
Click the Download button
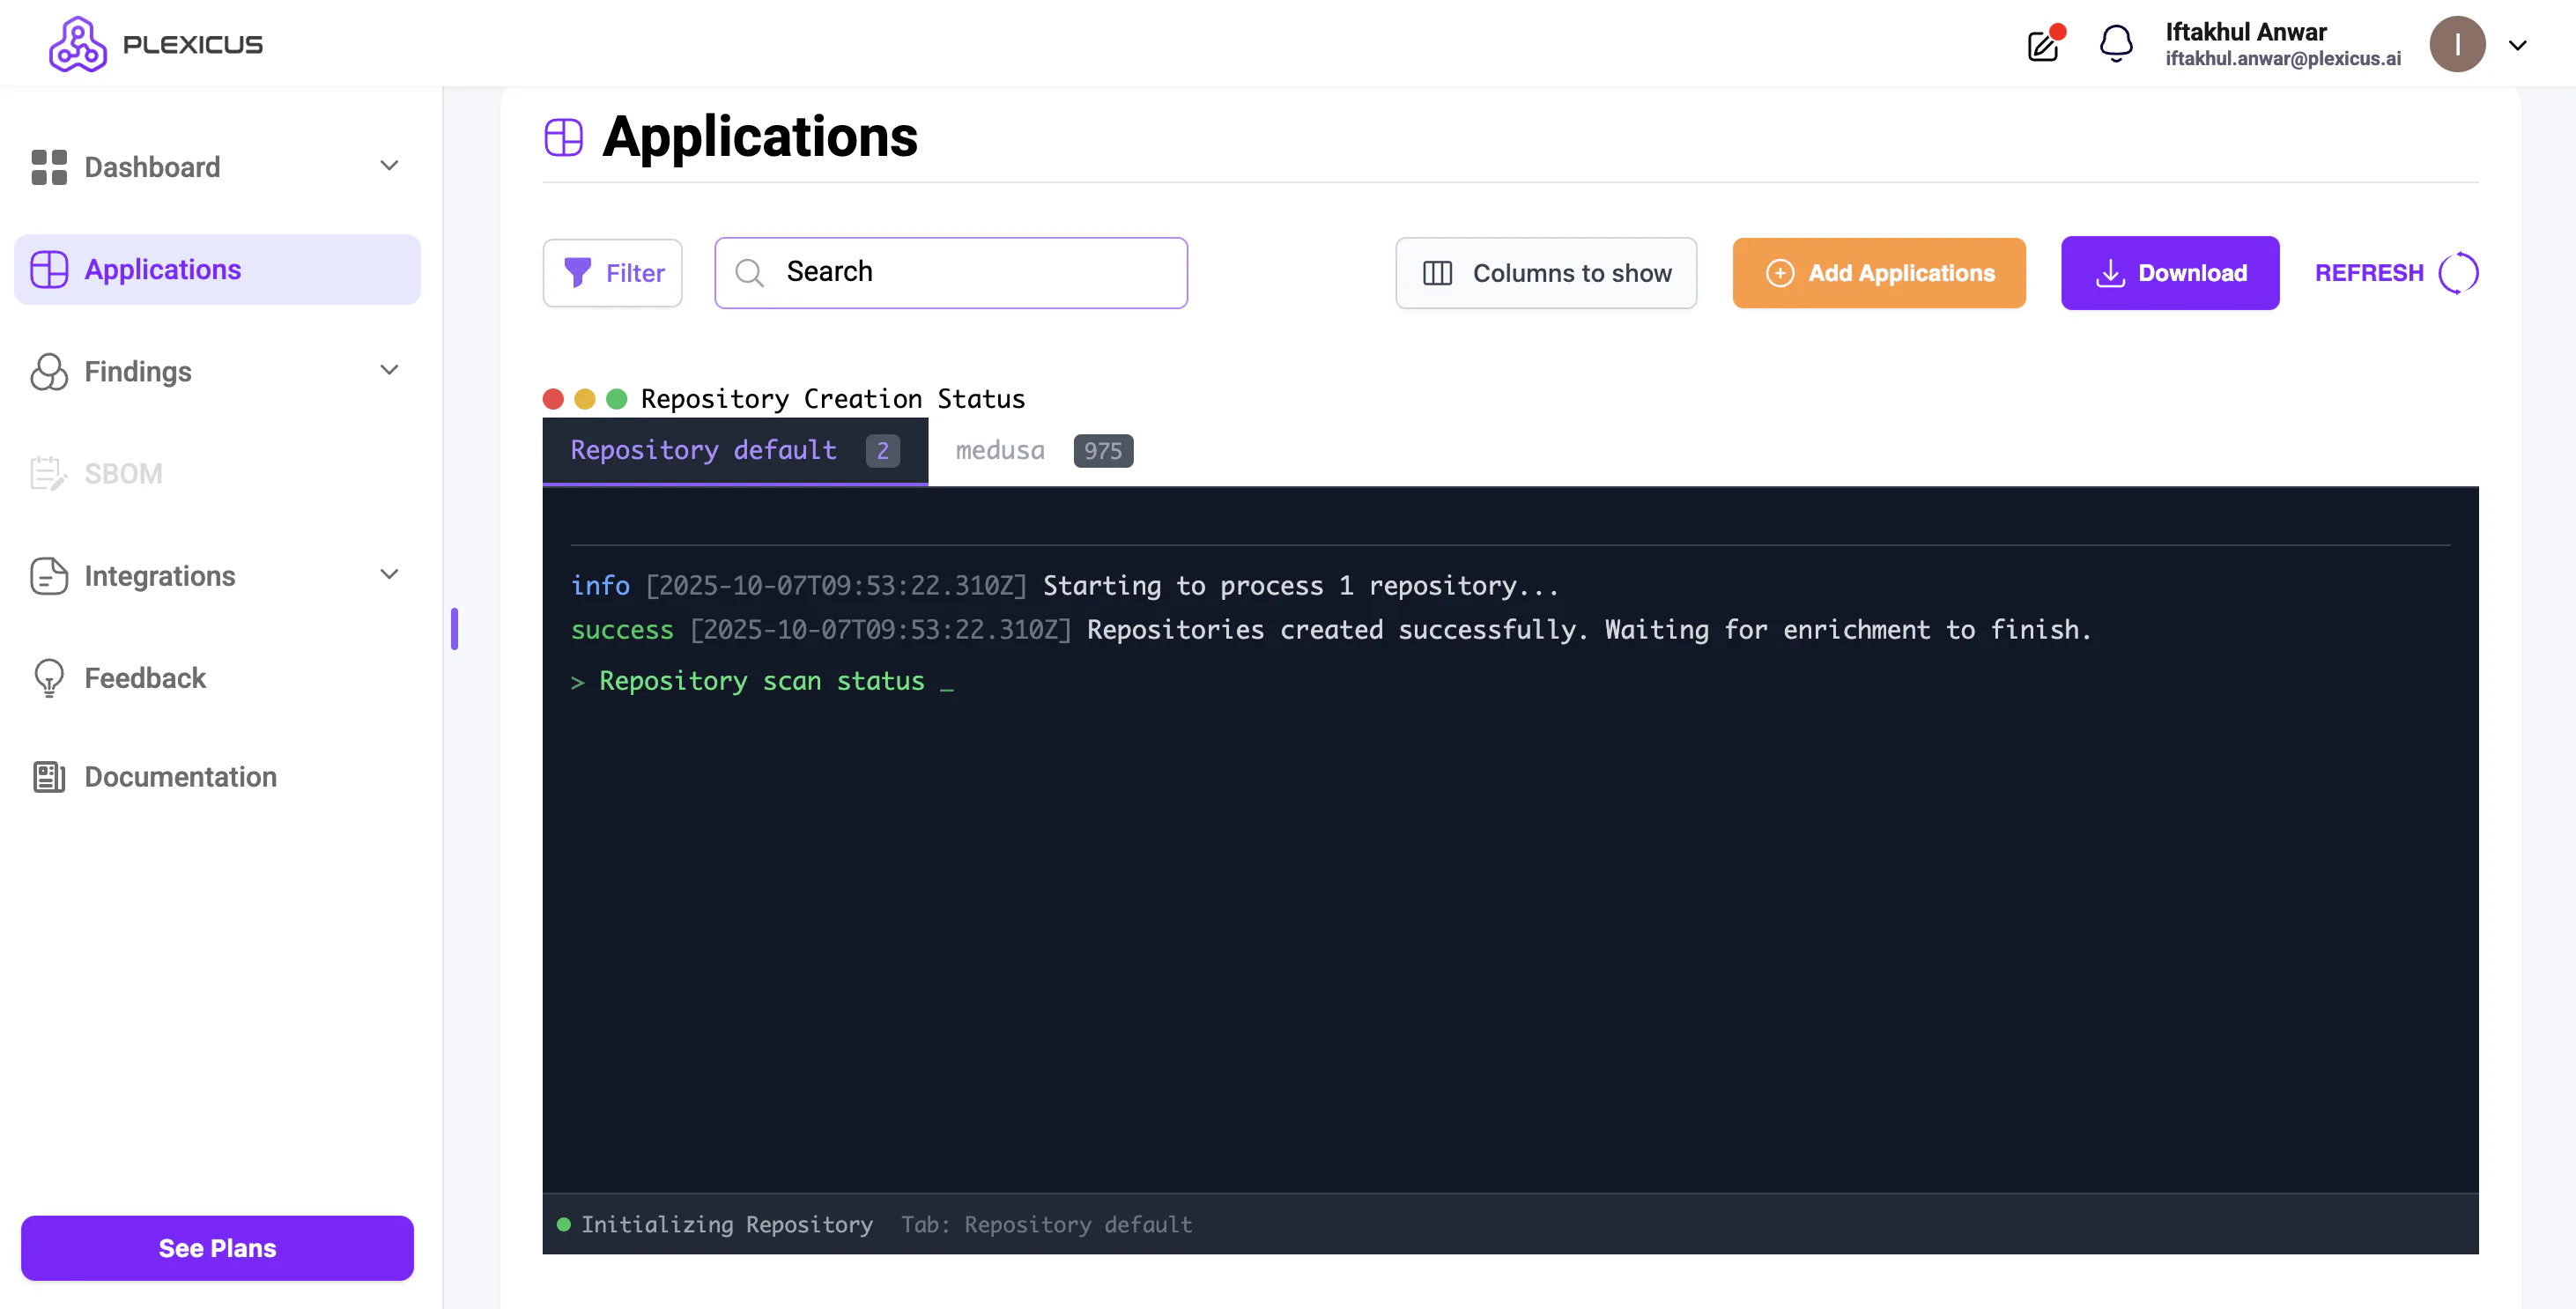pos(2170,273)
